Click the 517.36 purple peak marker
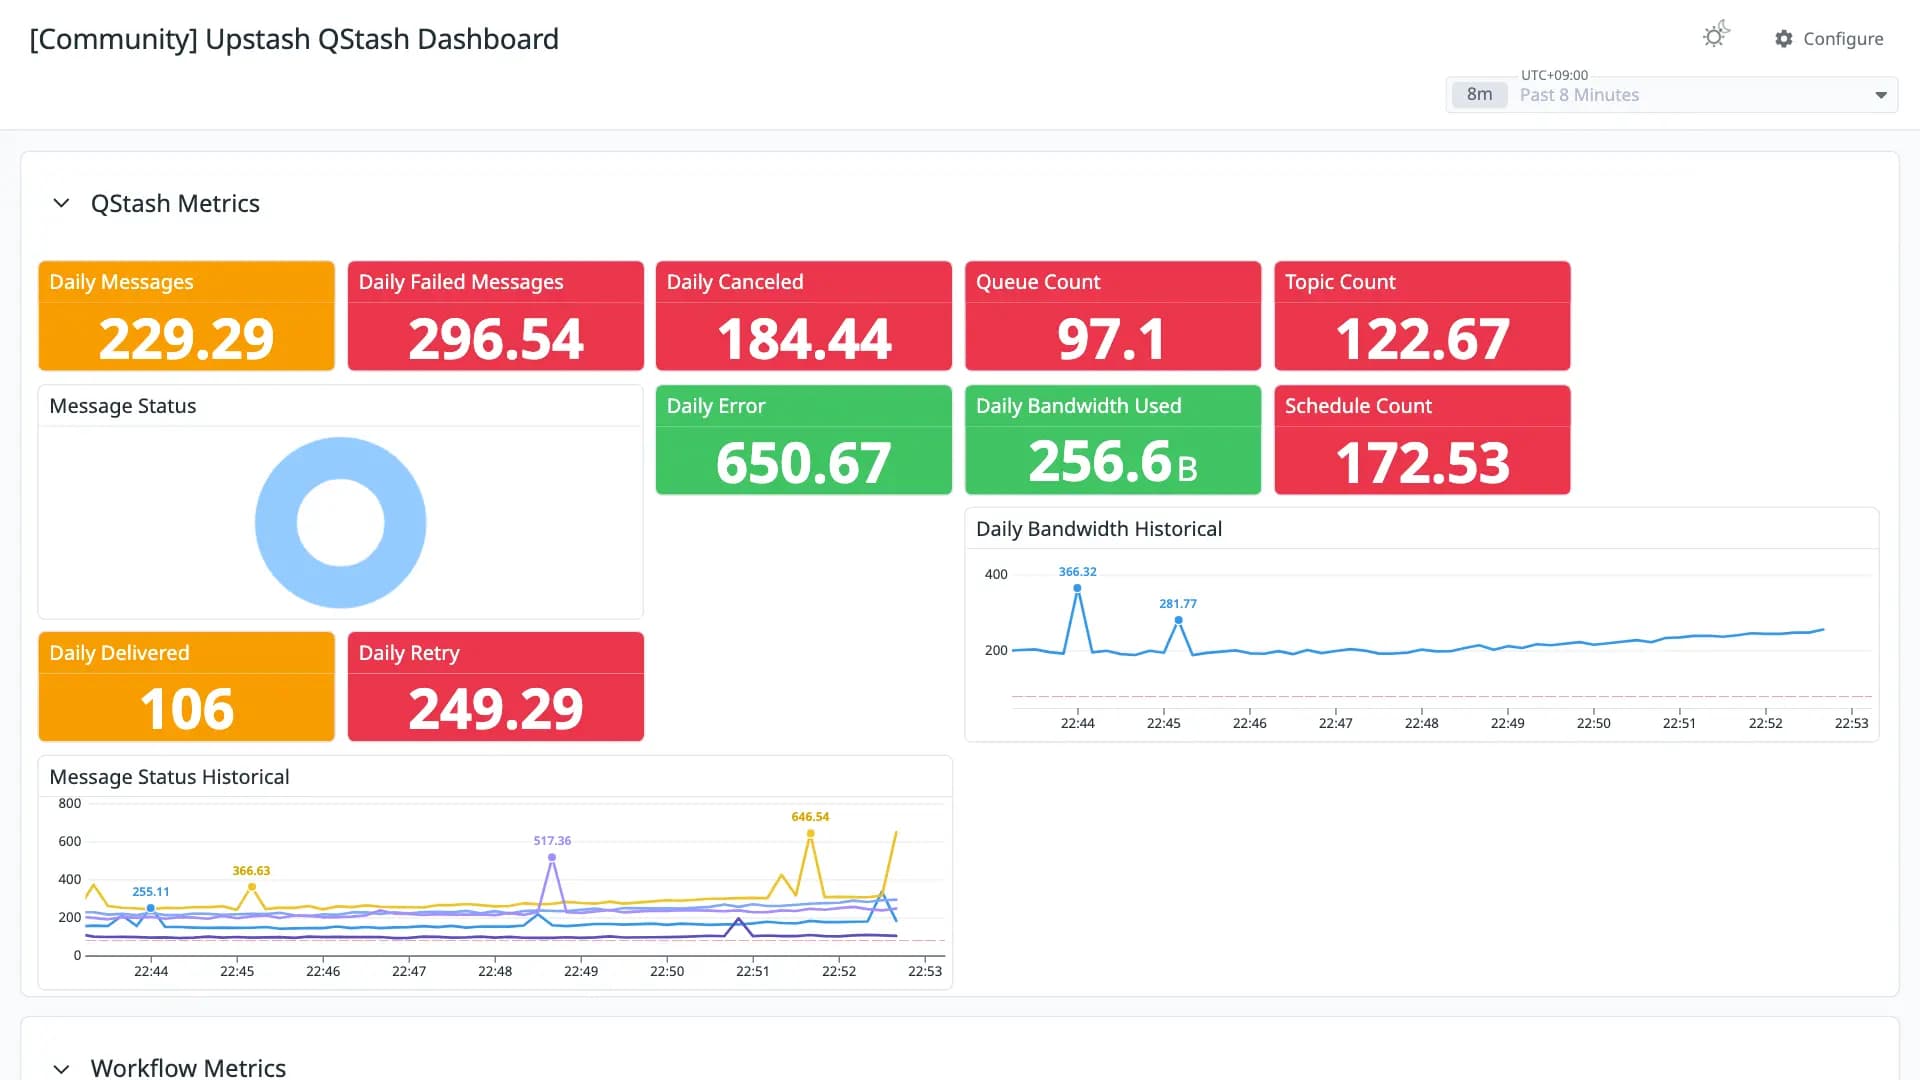This screenshot has height=1080, width=1920. point(552,857)
